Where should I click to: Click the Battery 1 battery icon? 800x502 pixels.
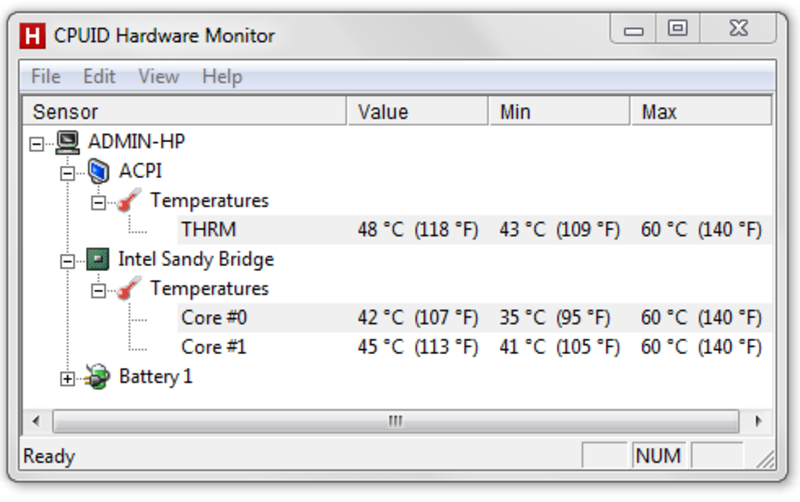[x=97, y=377]
